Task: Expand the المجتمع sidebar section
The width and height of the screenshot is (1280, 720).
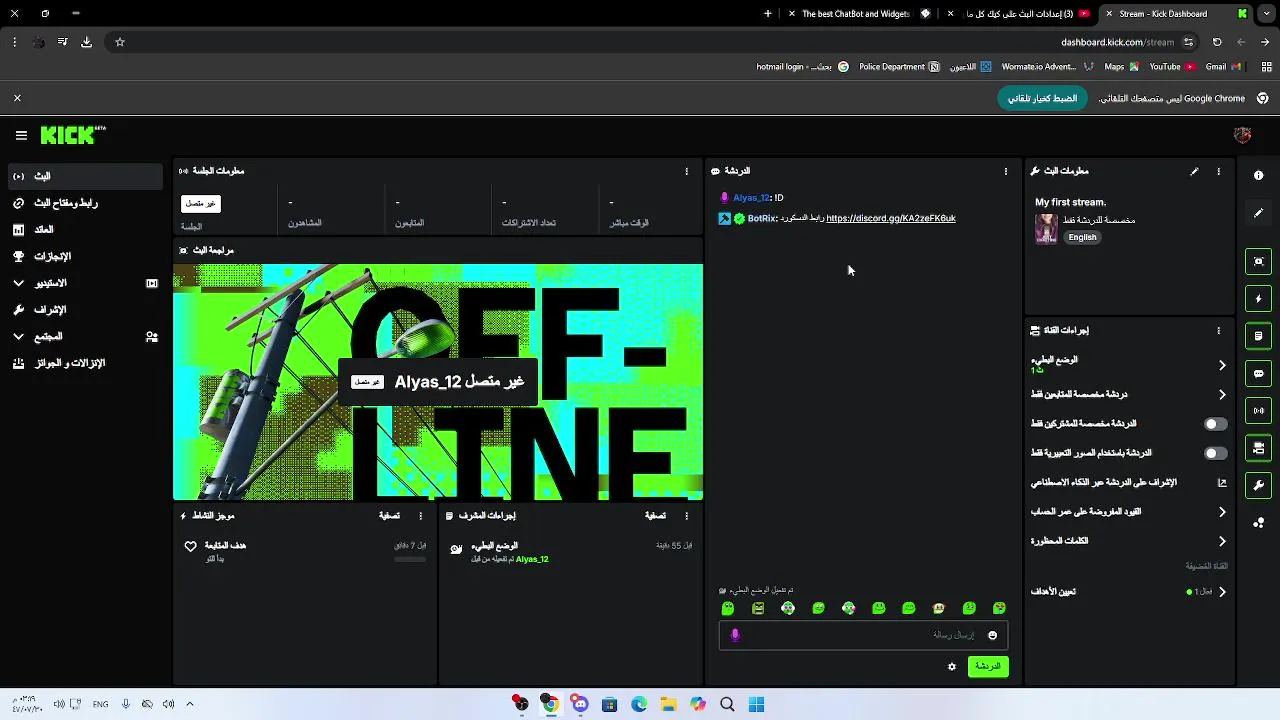Action: point(84,337)
